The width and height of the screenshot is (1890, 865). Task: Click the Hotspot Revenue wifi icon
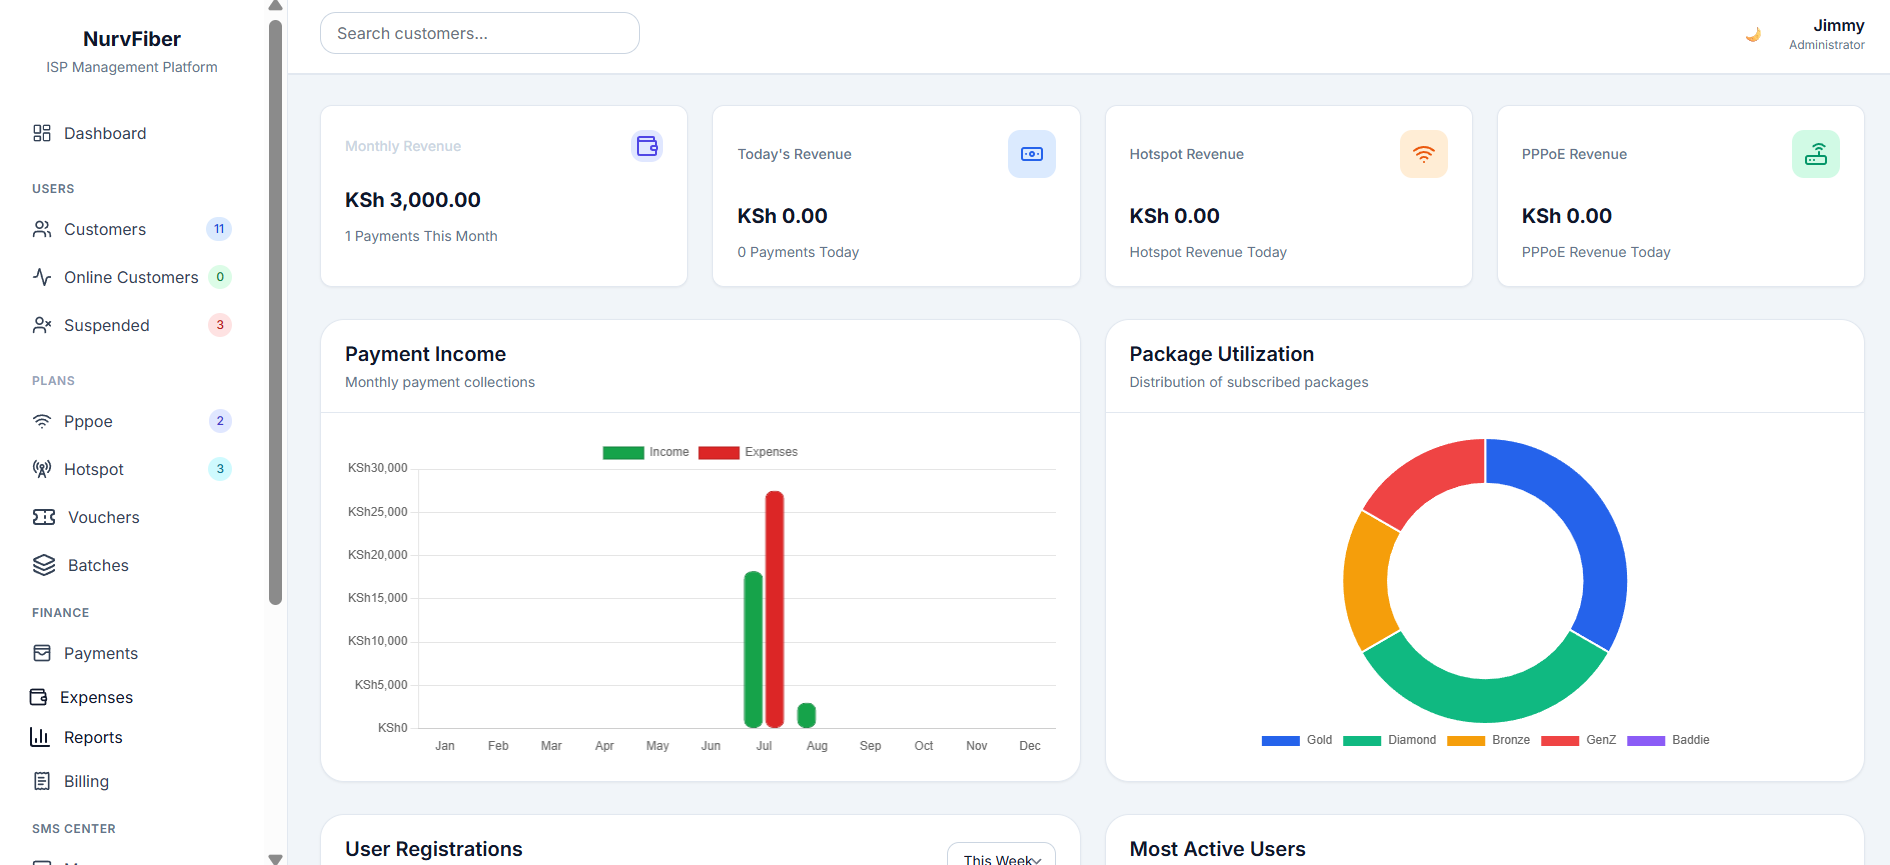click(x=1423, y=154)
